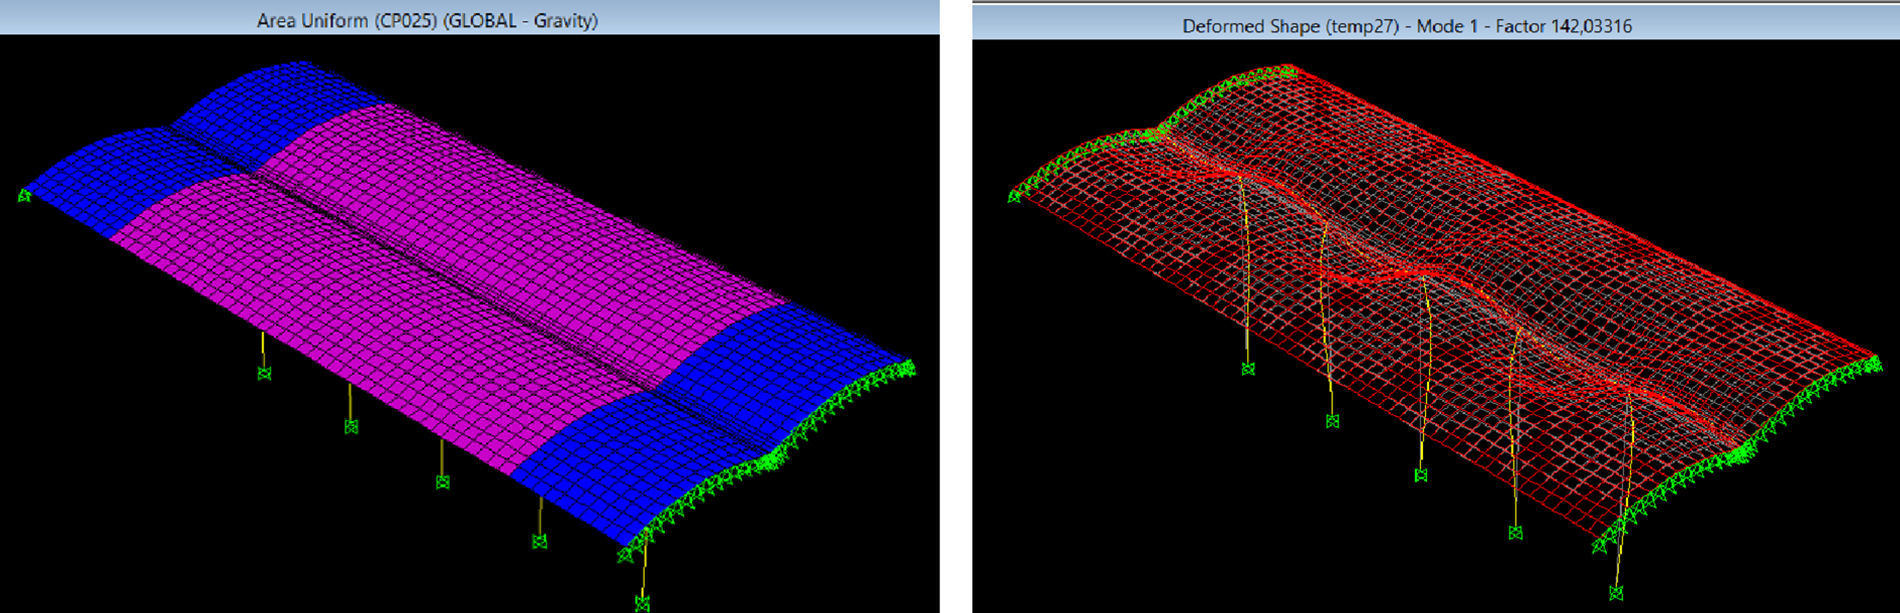The height and width of the screenshot is (613, 1900).
Task: Select leftmost column base support in load view
Action: [264, 373]
